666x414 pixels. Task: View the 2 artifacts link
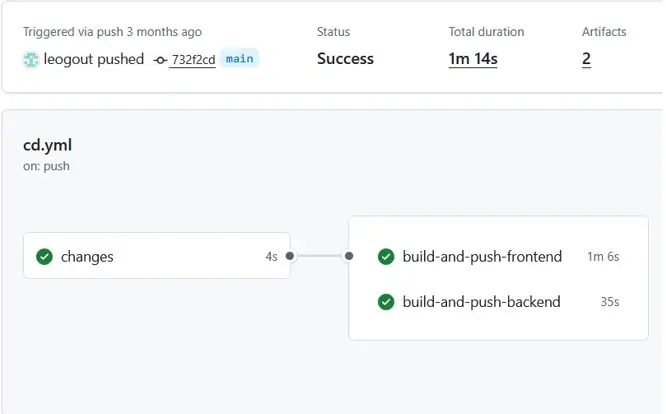(x=586, y=59)
